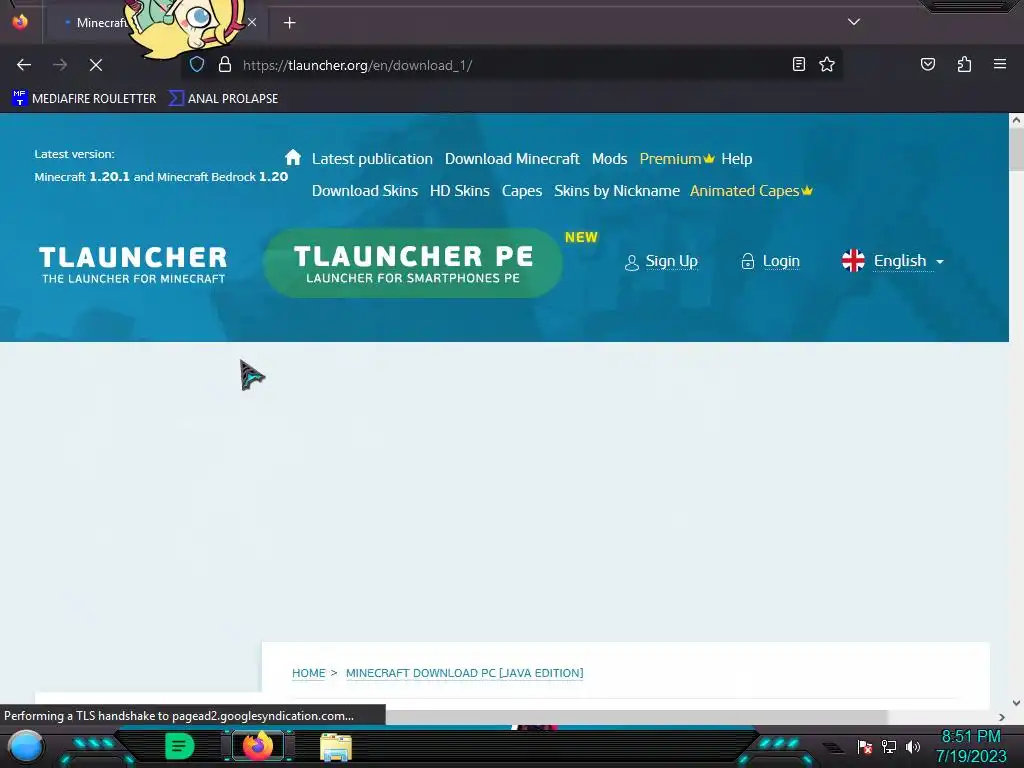Stop loading the page
The height and width of the screenshot is (768, 1024).
pyautogui.click(x=96, y=65)
